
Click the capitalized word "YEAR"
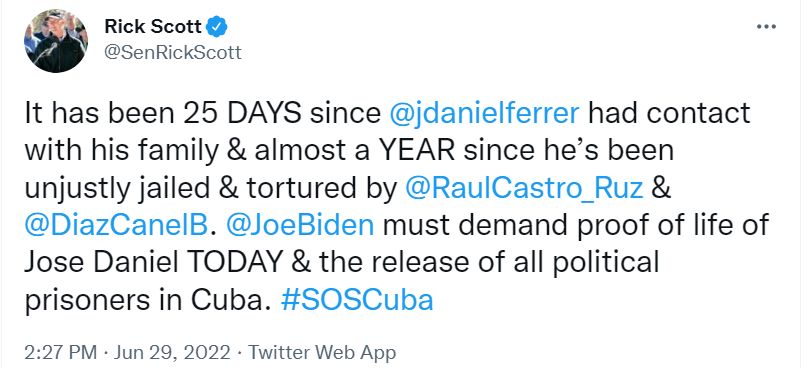(417, 151)
